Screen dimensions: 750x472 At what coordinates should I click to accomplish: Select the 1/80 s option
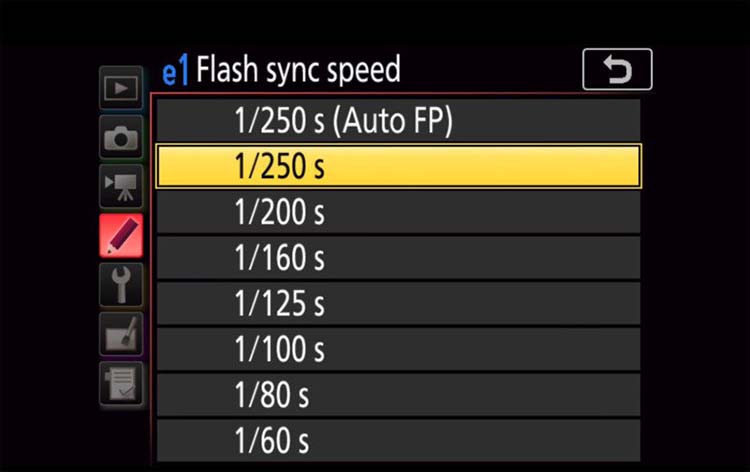(398, 395)
